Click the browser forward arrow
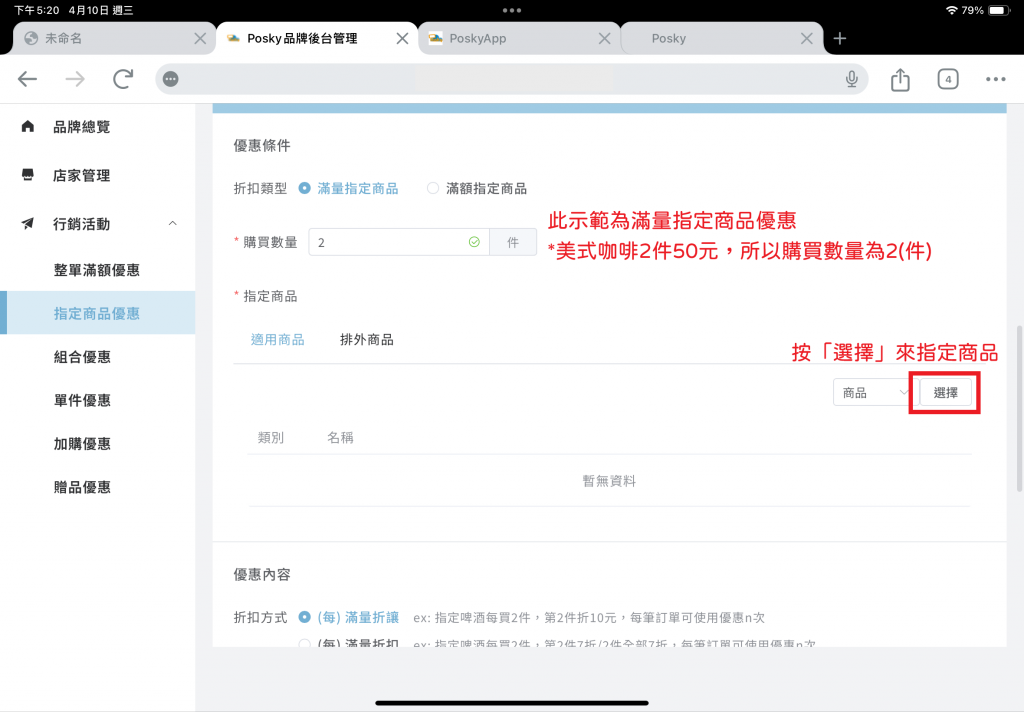The width and height of the screenshot is (1024, 712). point(75,79)
